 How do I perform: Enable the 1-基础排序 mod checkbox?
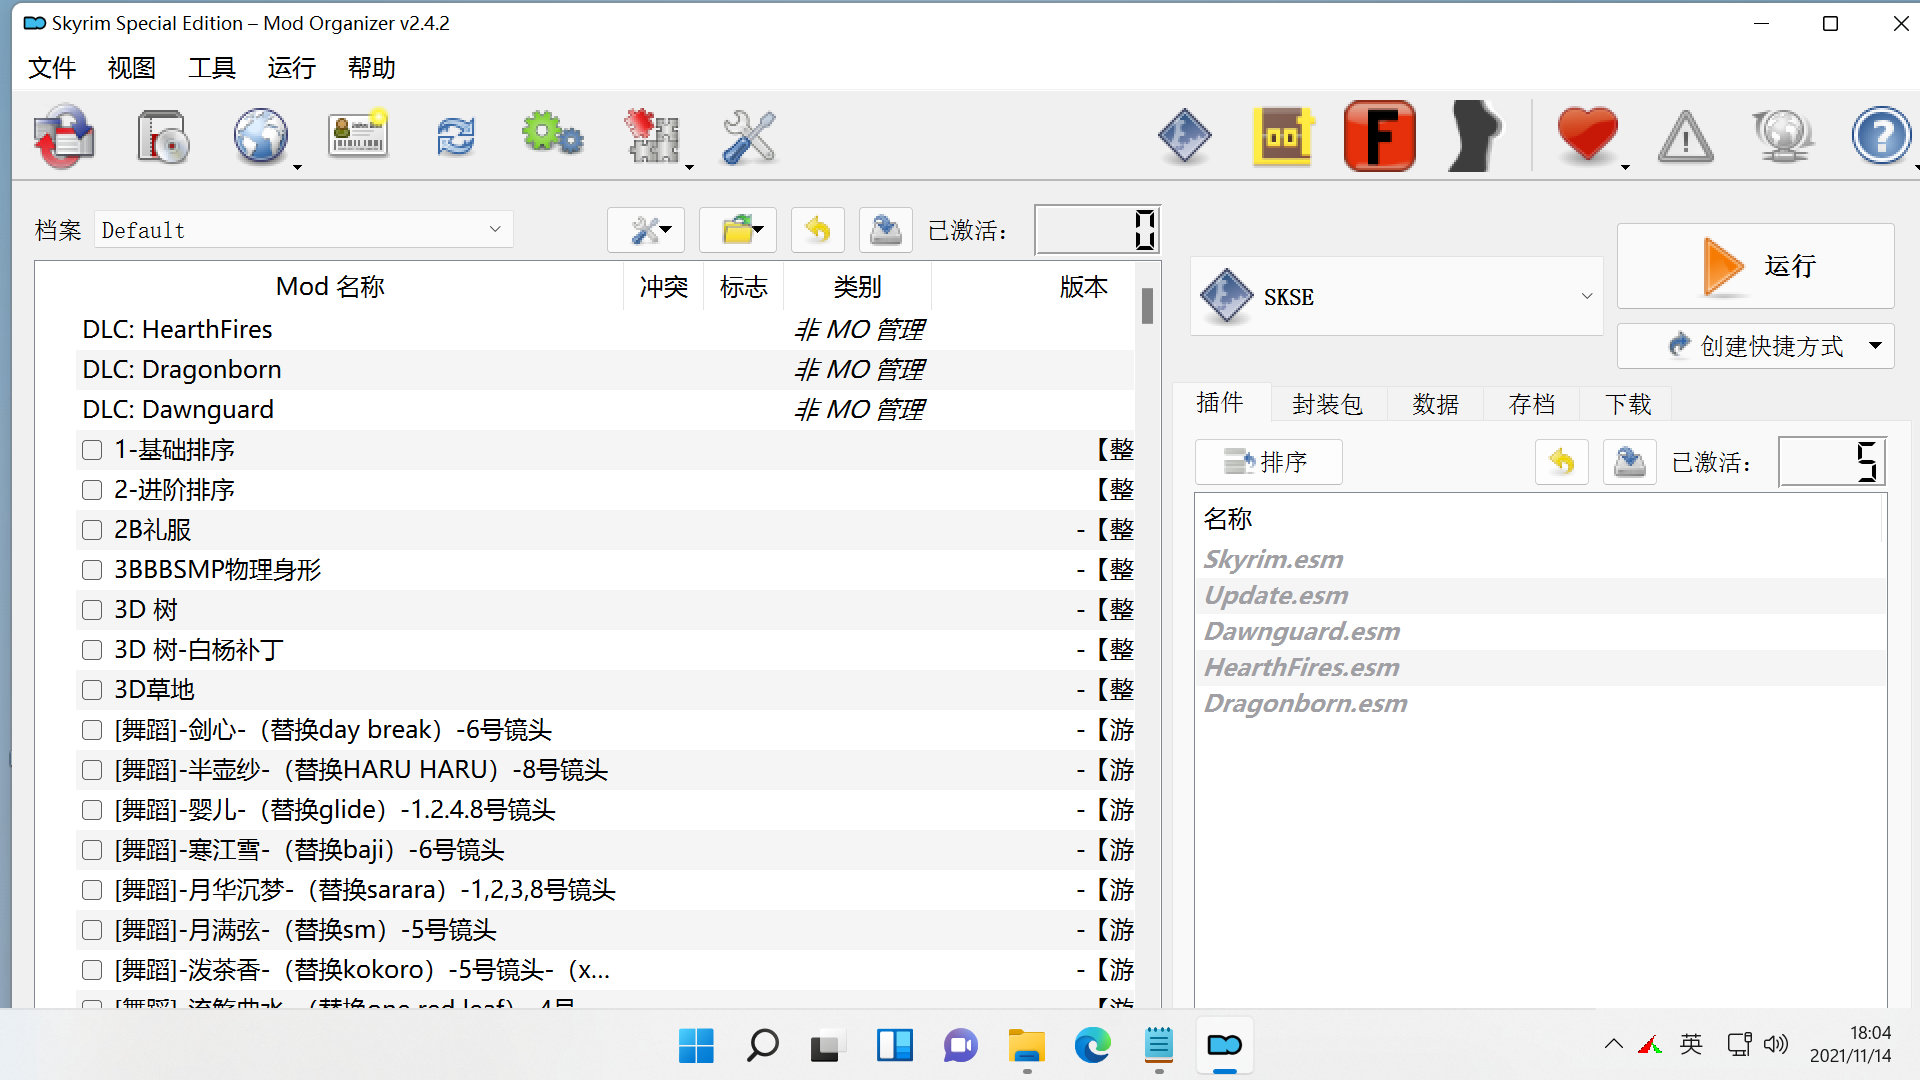(x=92, y=450)
